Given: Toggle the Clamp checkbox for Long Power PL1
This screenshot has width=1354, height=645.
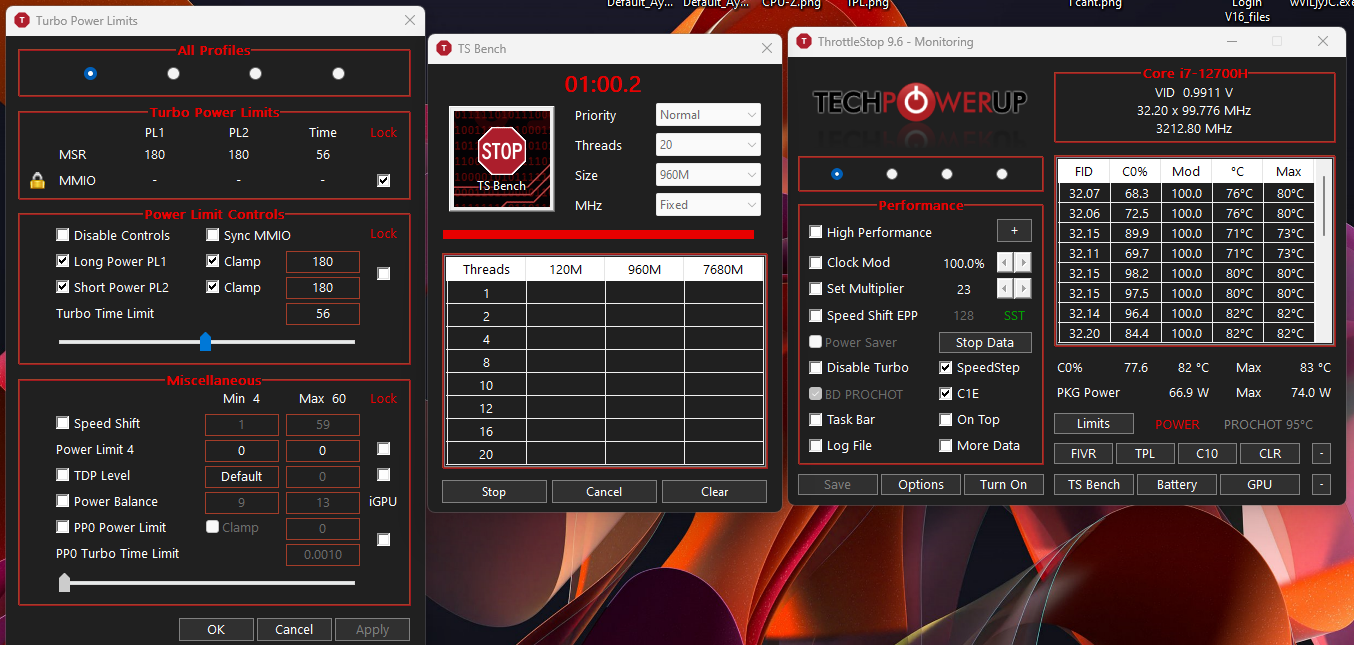Looking at the screenshot, I should click(213, 261).
